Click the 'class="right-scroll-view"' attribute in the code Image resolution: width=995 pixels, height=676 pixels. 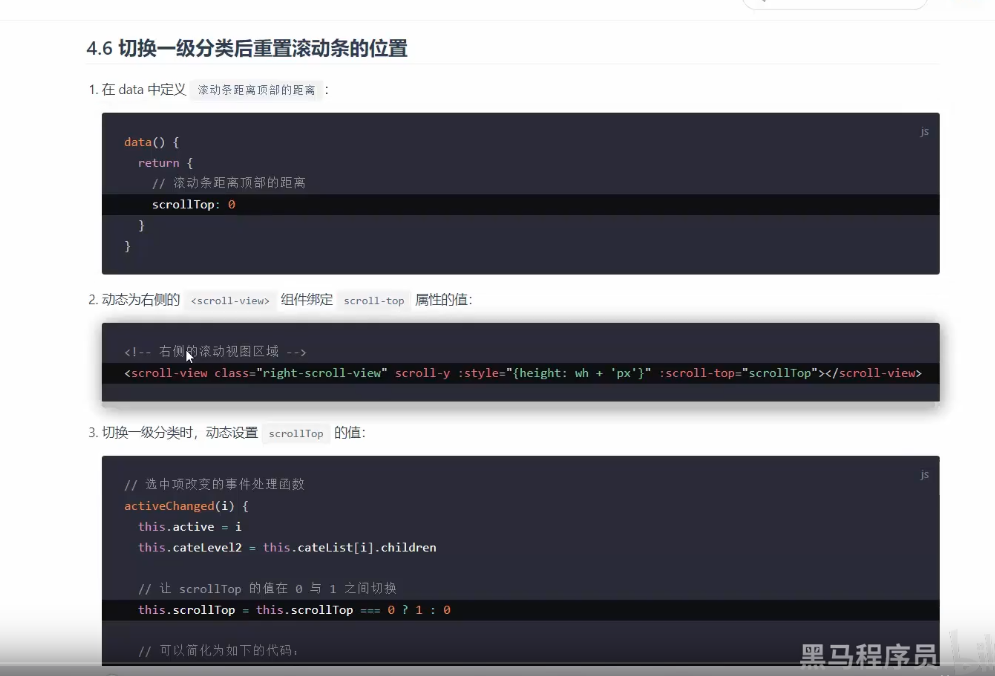coord(301,373)
